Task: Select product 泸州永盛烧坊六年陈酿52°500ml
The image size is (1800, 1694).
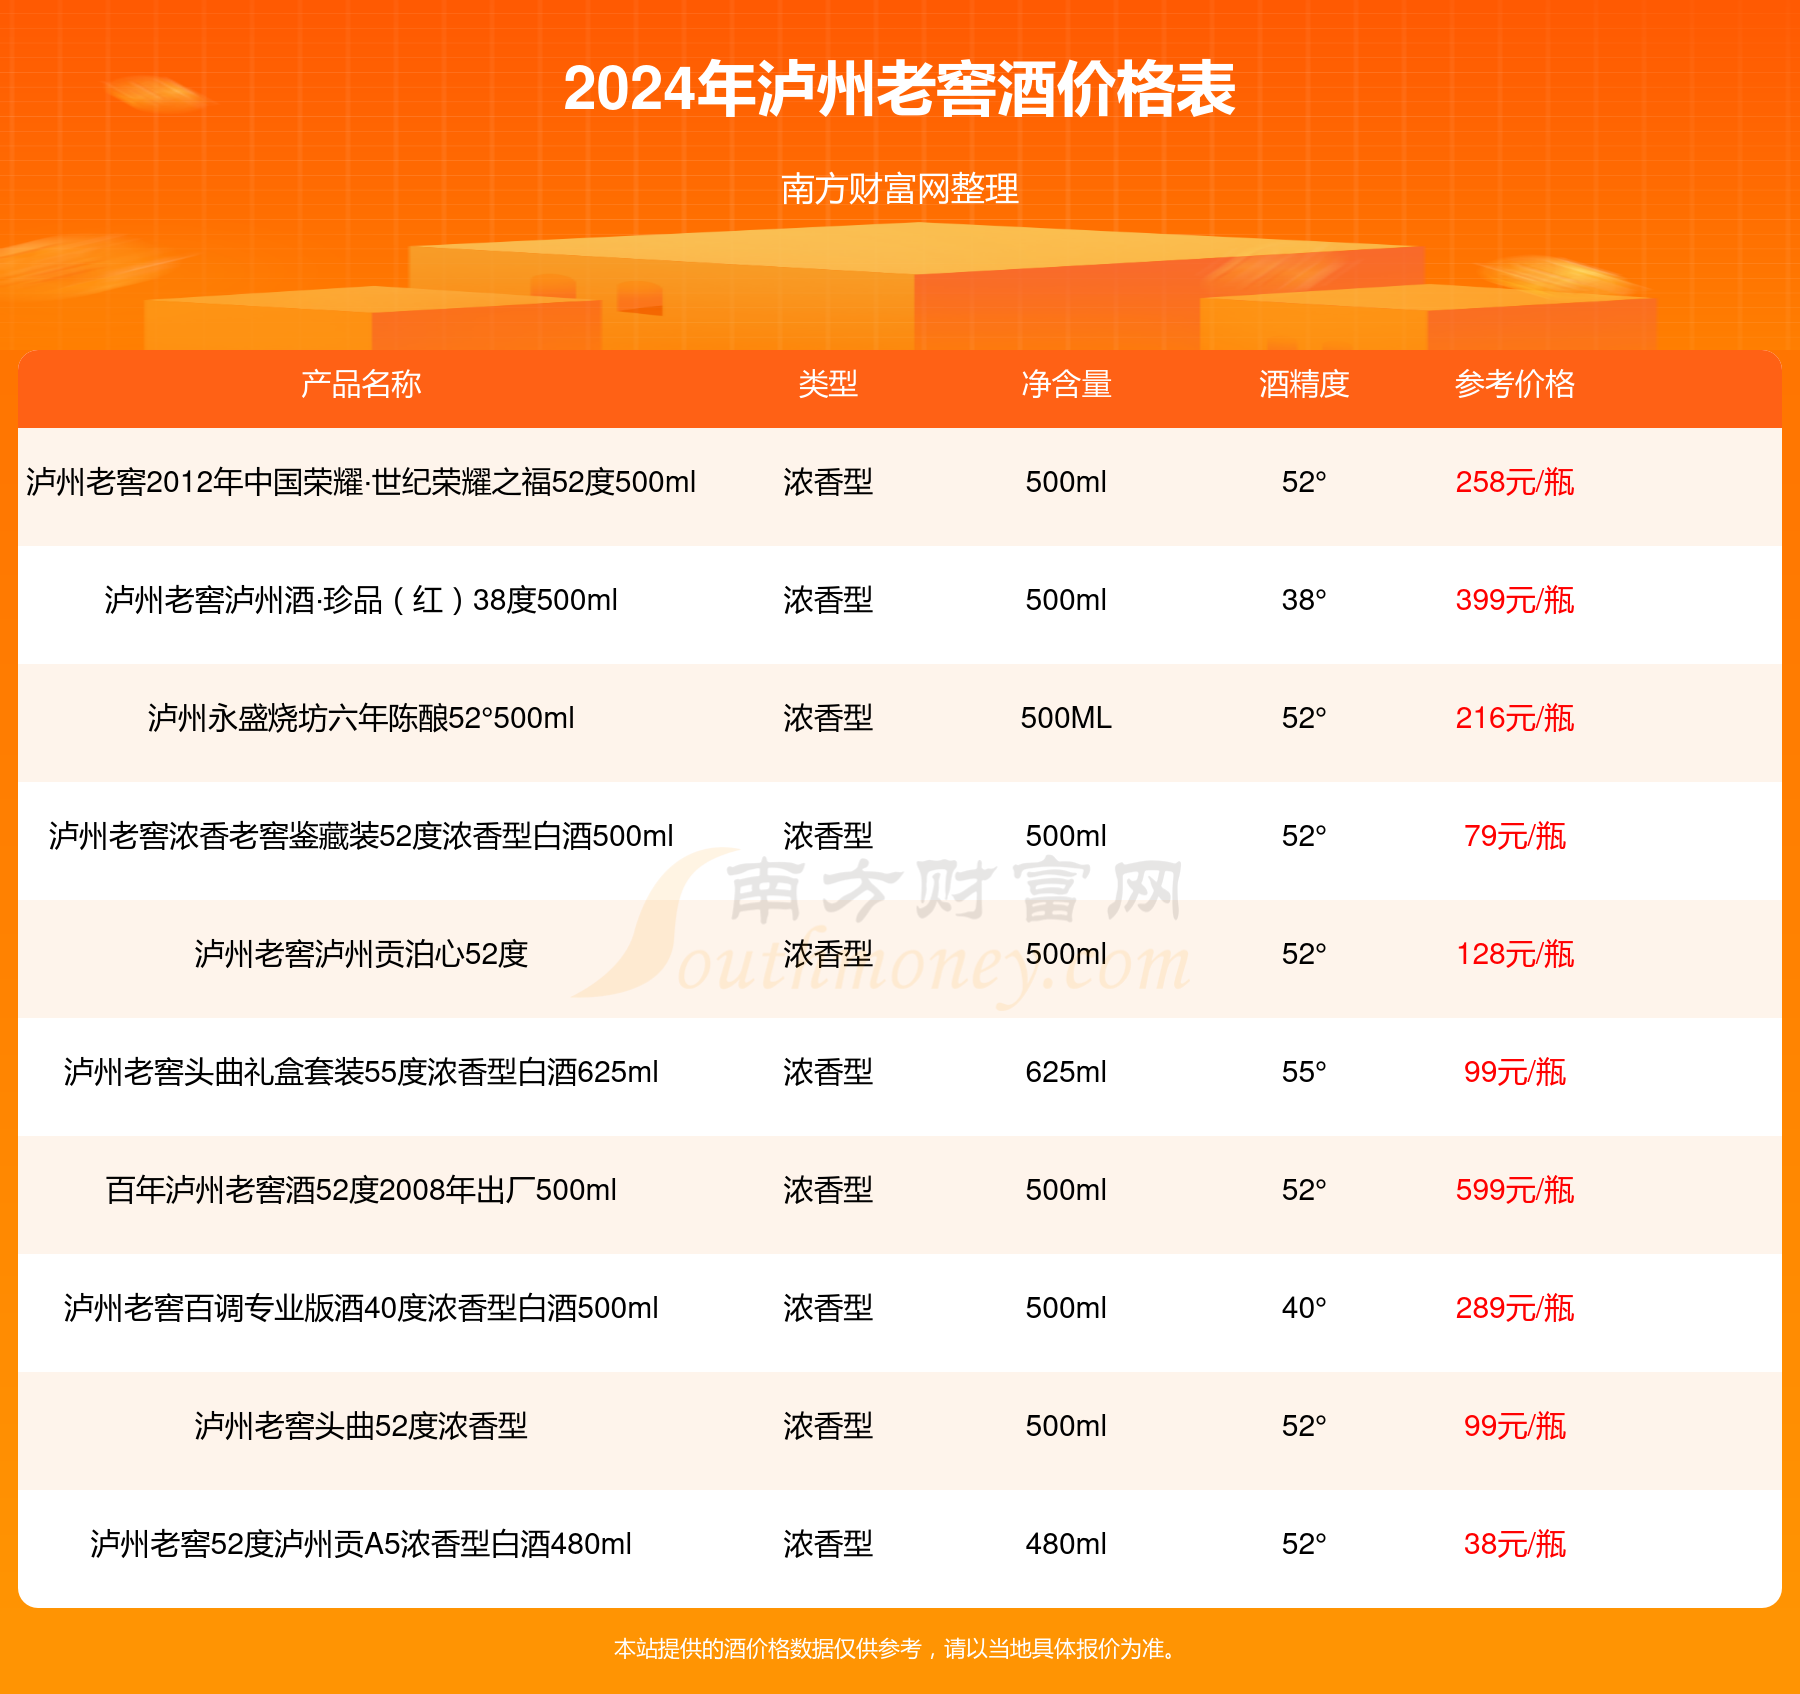Action: [x=361, y=718]
